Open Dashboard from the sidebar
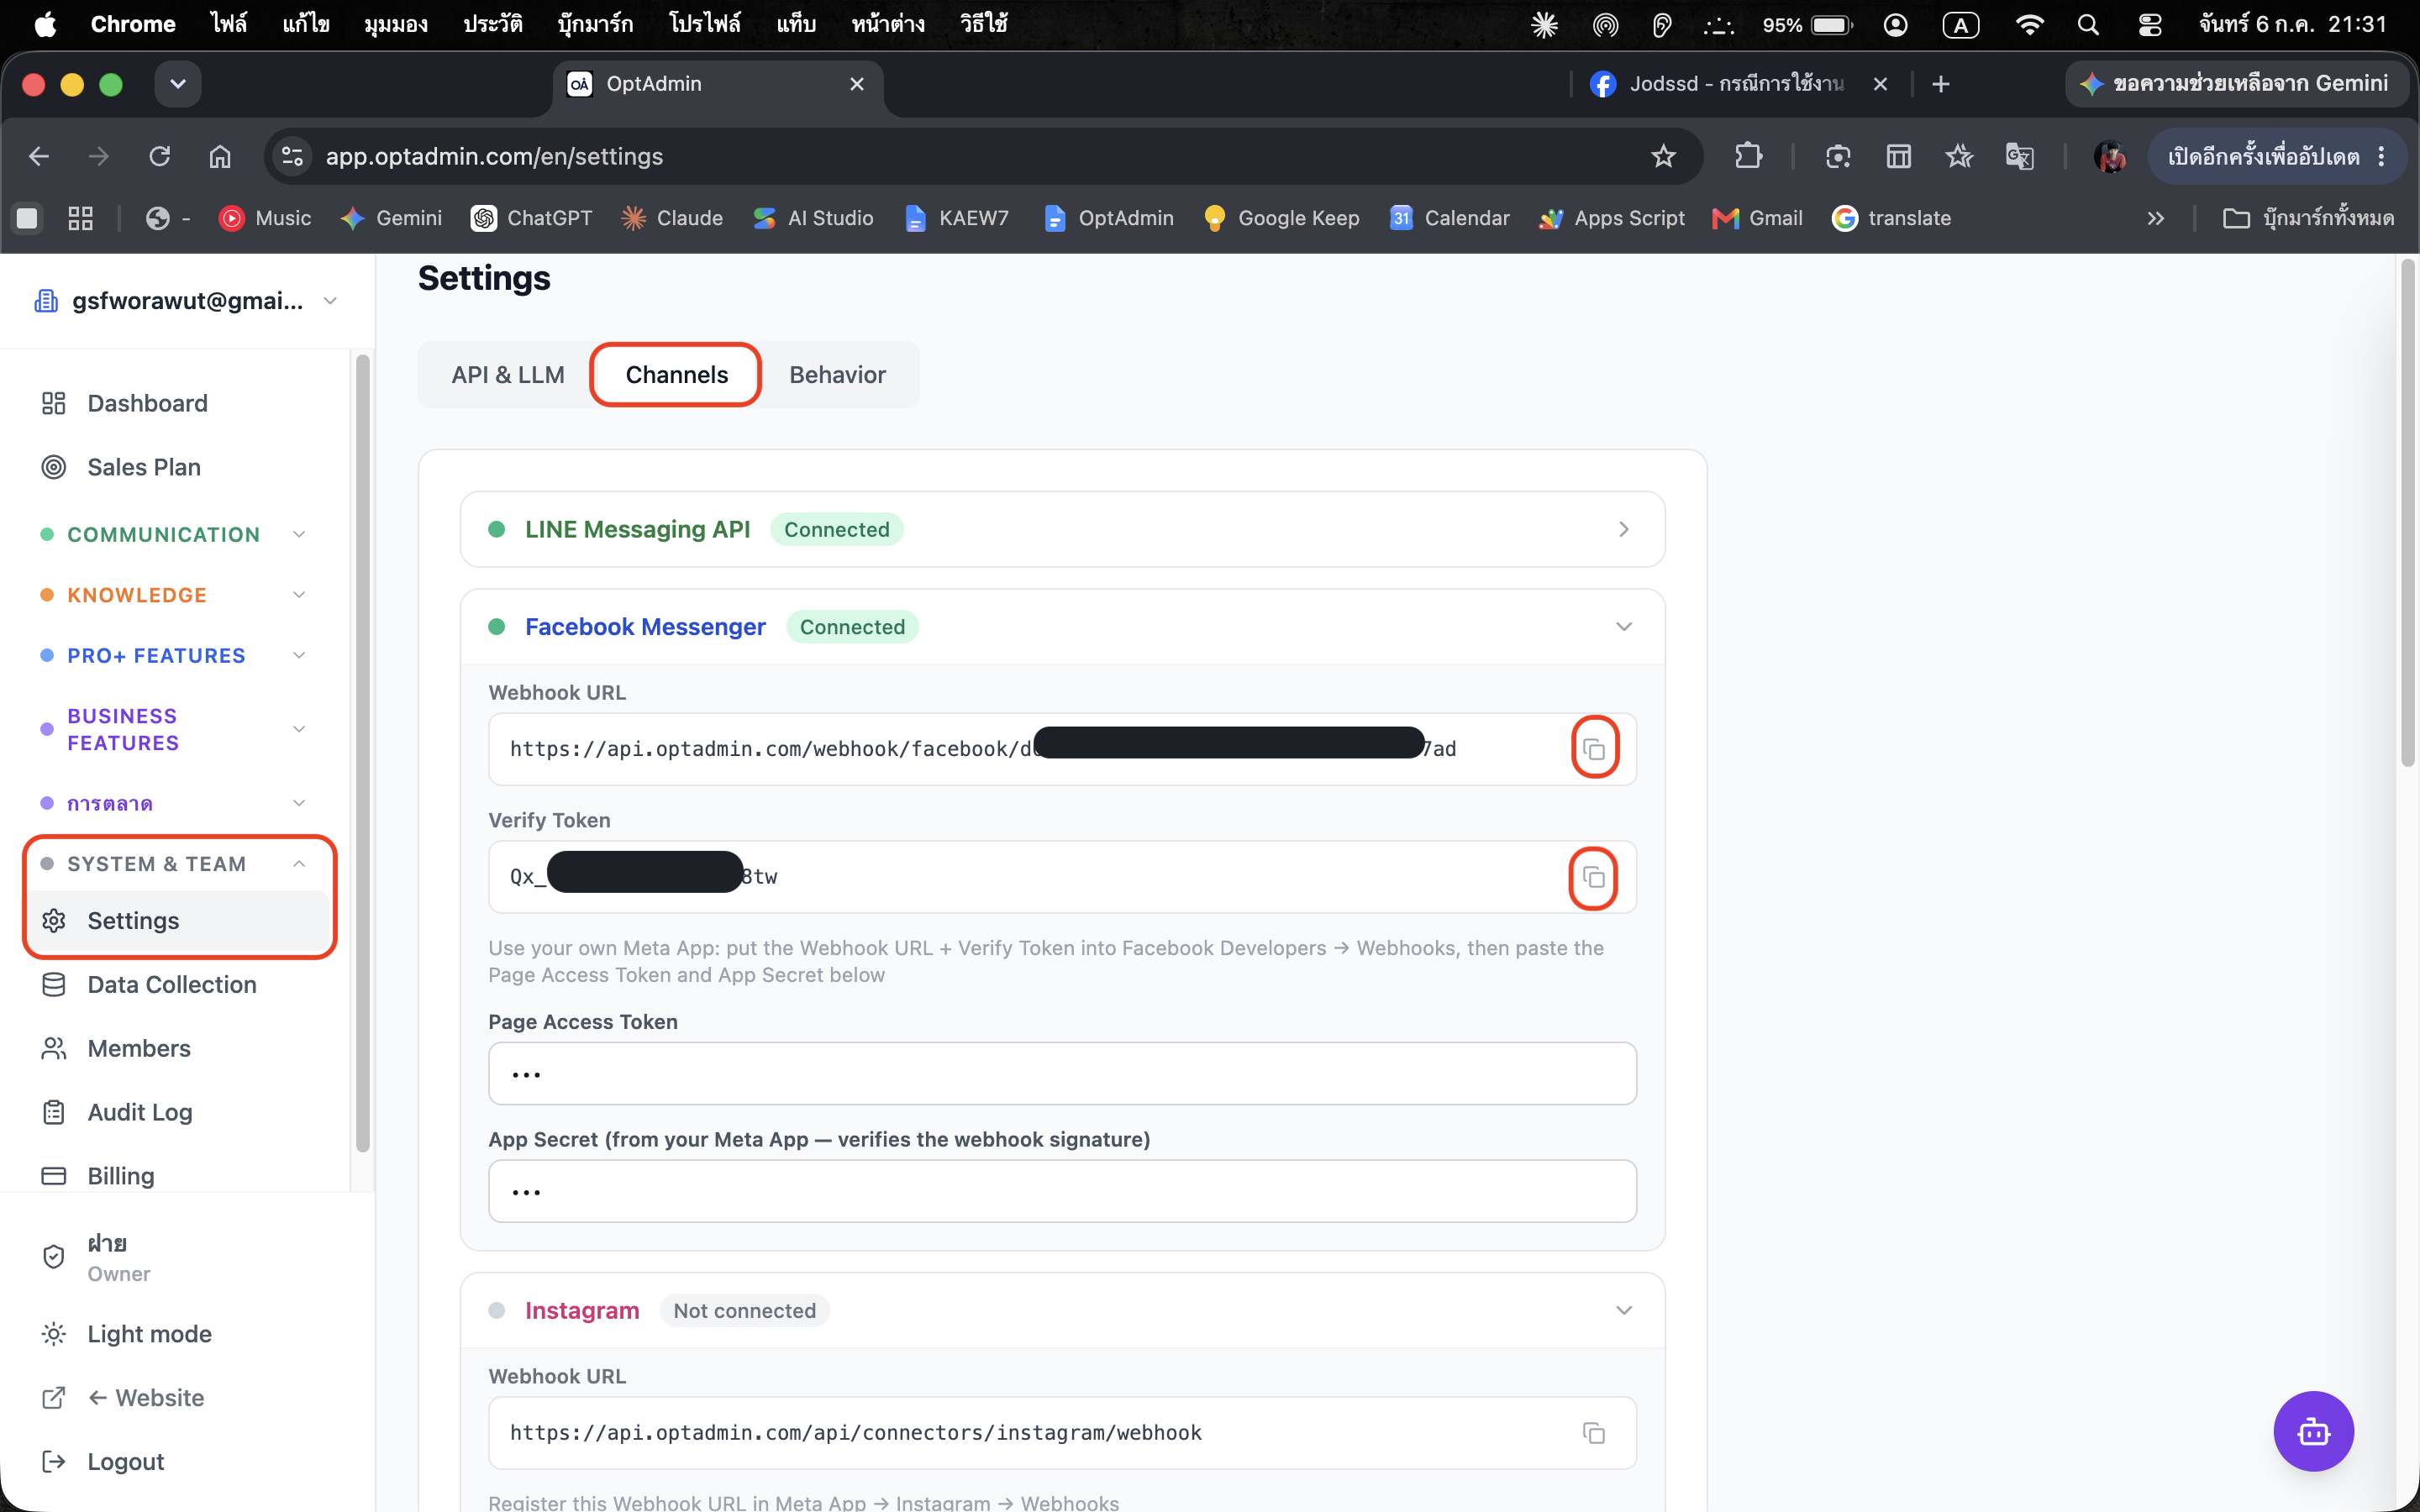The image size is (2420, 1512). tap(147, 403)
